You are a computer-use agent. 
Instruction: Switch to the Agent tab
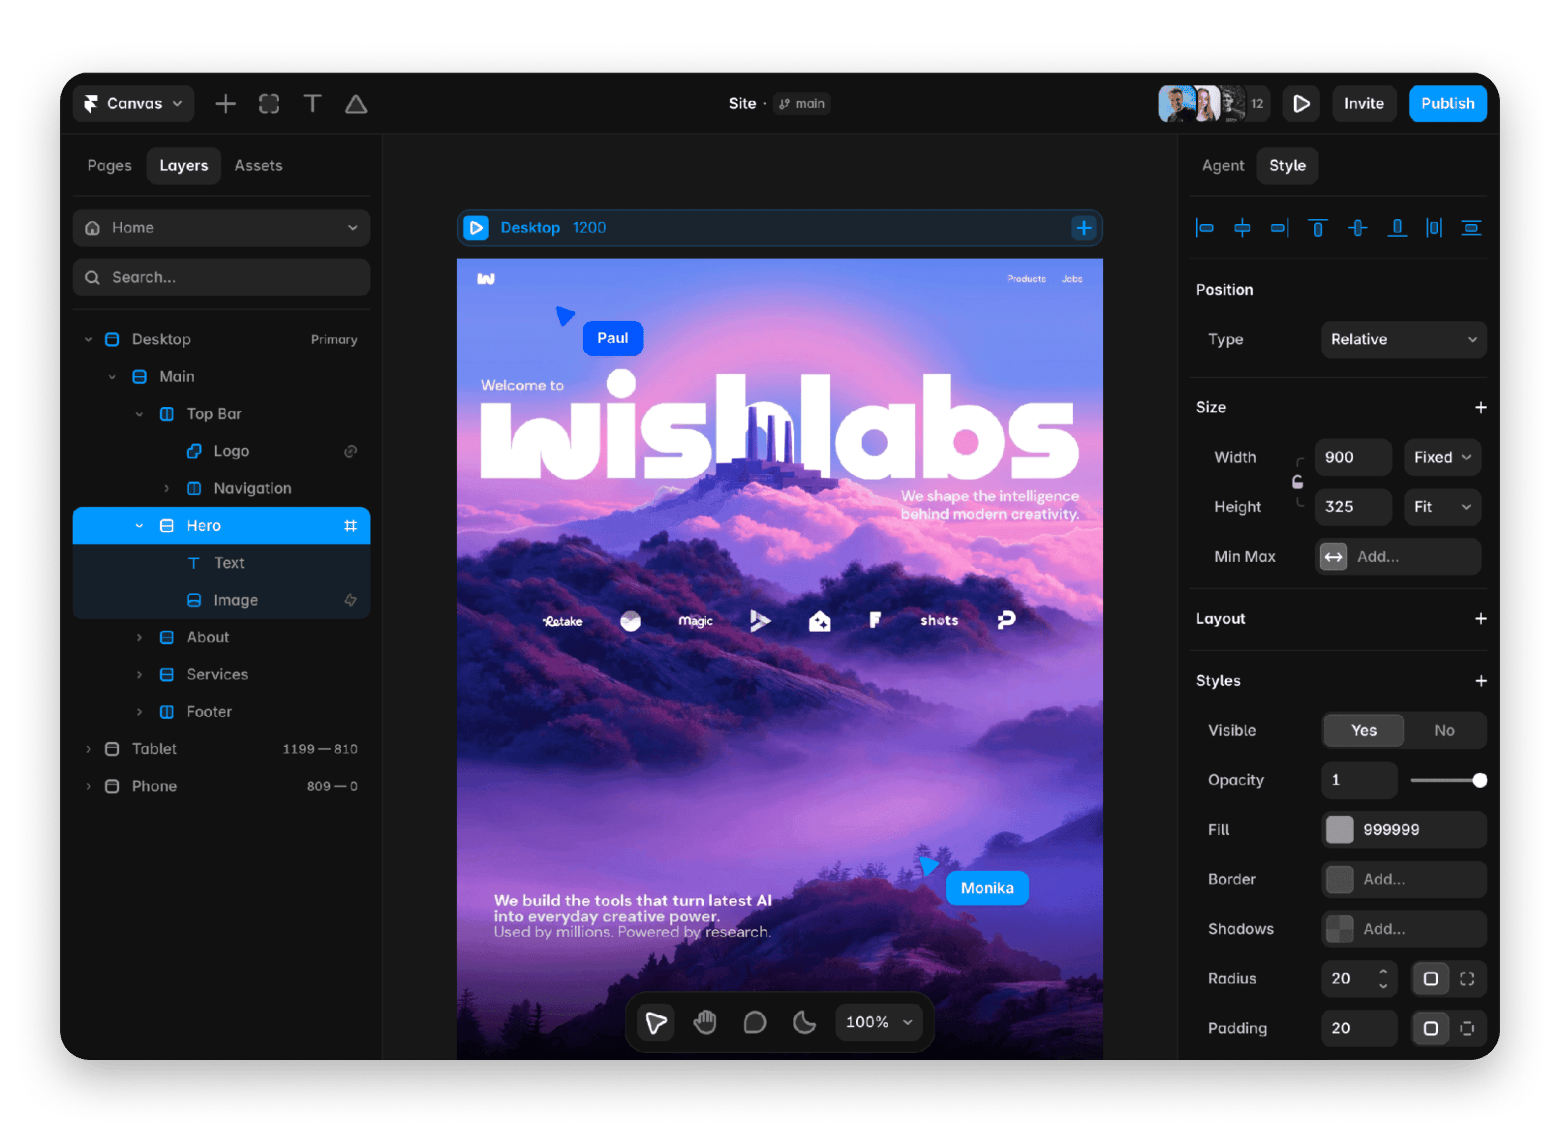[x=1223, y=166]
